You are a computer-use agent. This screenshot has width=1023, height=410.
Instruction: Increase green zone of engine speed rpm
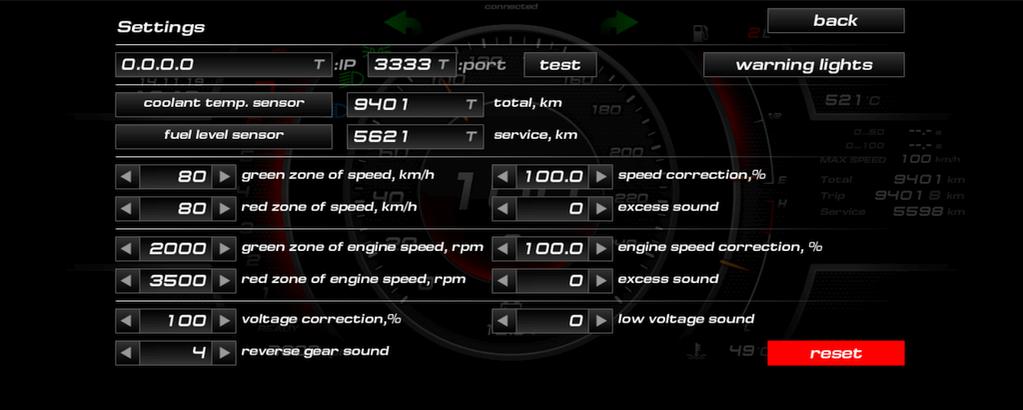224,248
